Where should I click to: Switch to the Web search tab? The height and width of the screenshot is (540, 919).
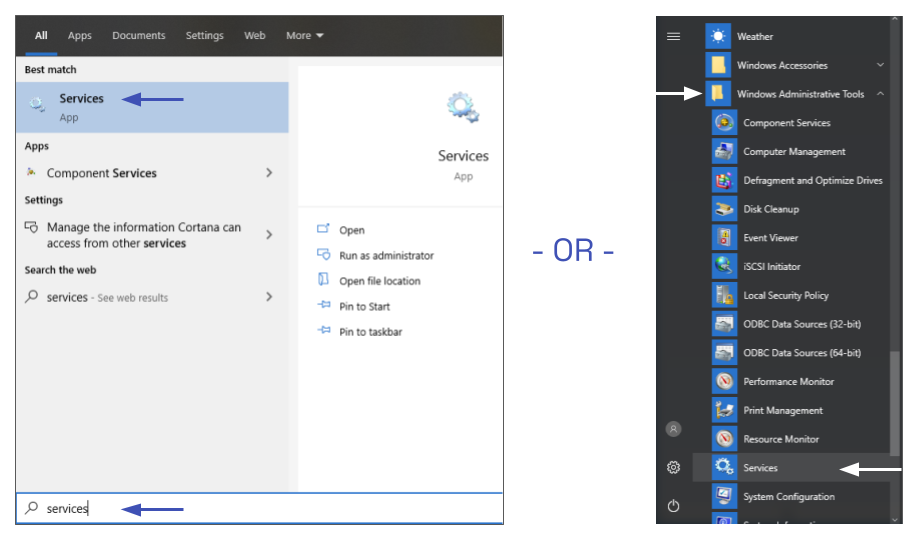tap(255, 36)
